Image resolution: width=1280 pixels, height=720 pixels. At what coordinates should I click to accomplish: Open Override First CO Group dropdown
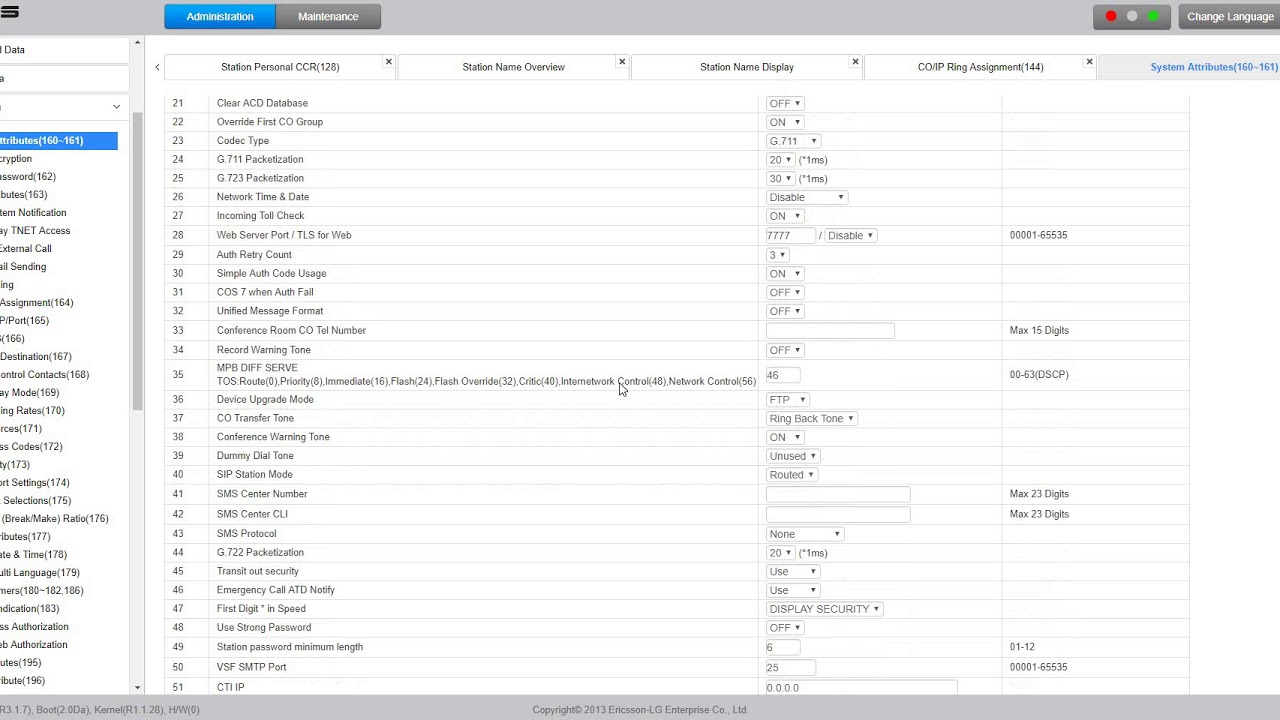(785, 122)
